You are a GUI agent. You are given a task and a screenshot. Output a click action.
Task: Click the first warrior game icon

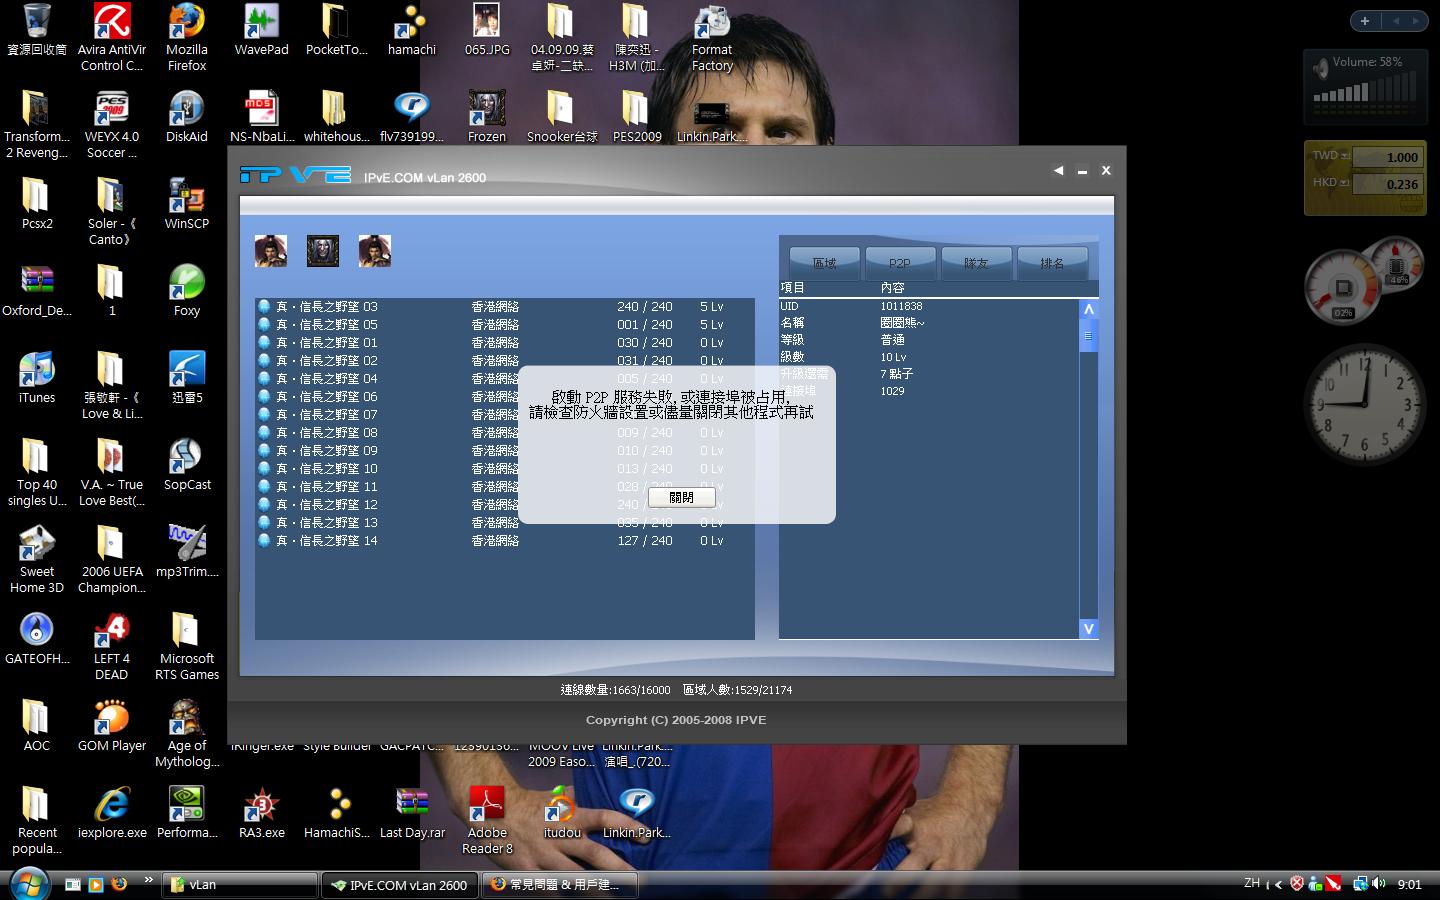pyautogui.click(x=271, y=251)
